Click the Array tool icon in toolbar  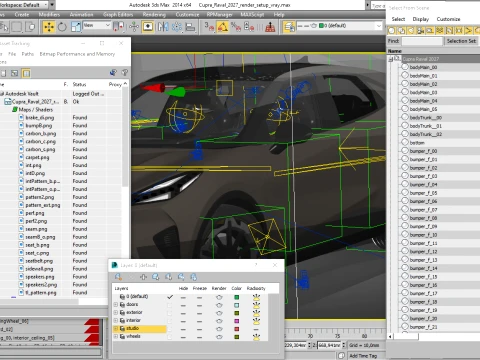[x=177, y=27]
